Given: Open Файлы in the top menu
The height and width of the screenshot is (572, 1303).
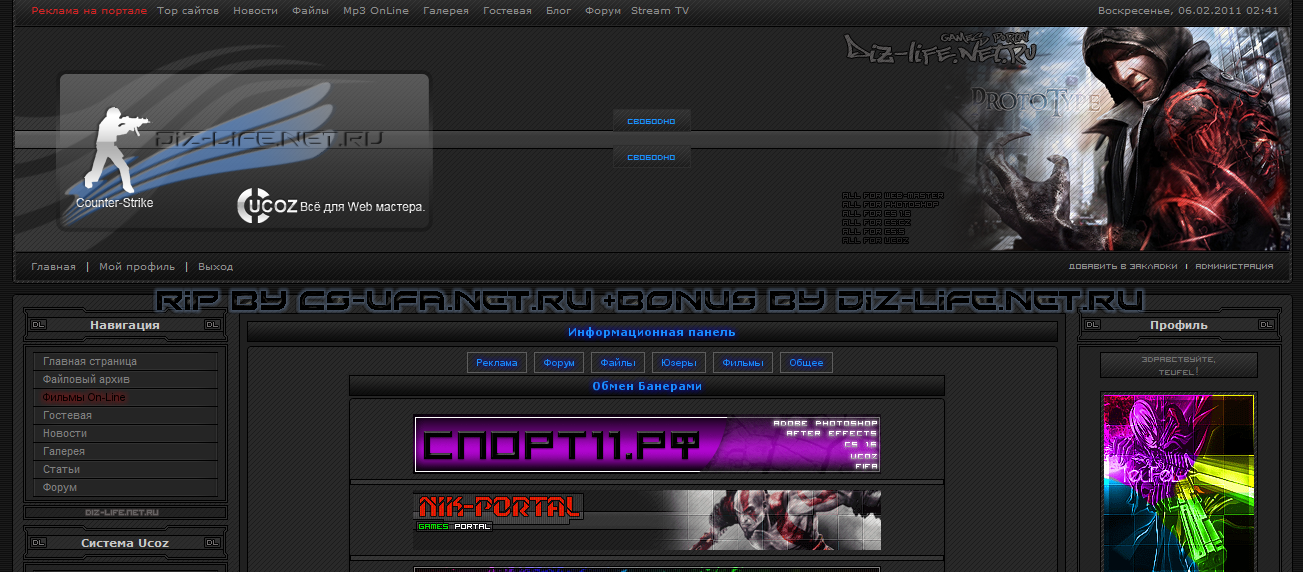Looking at the screenshot, I should point(311,11).
